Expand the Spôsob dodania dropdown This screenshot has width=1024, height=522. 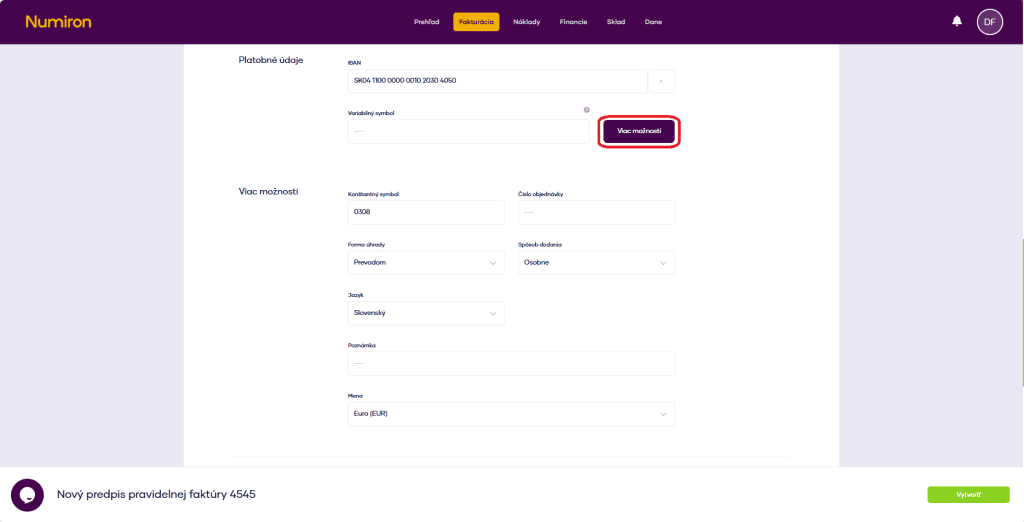click(x=596, y=262)
